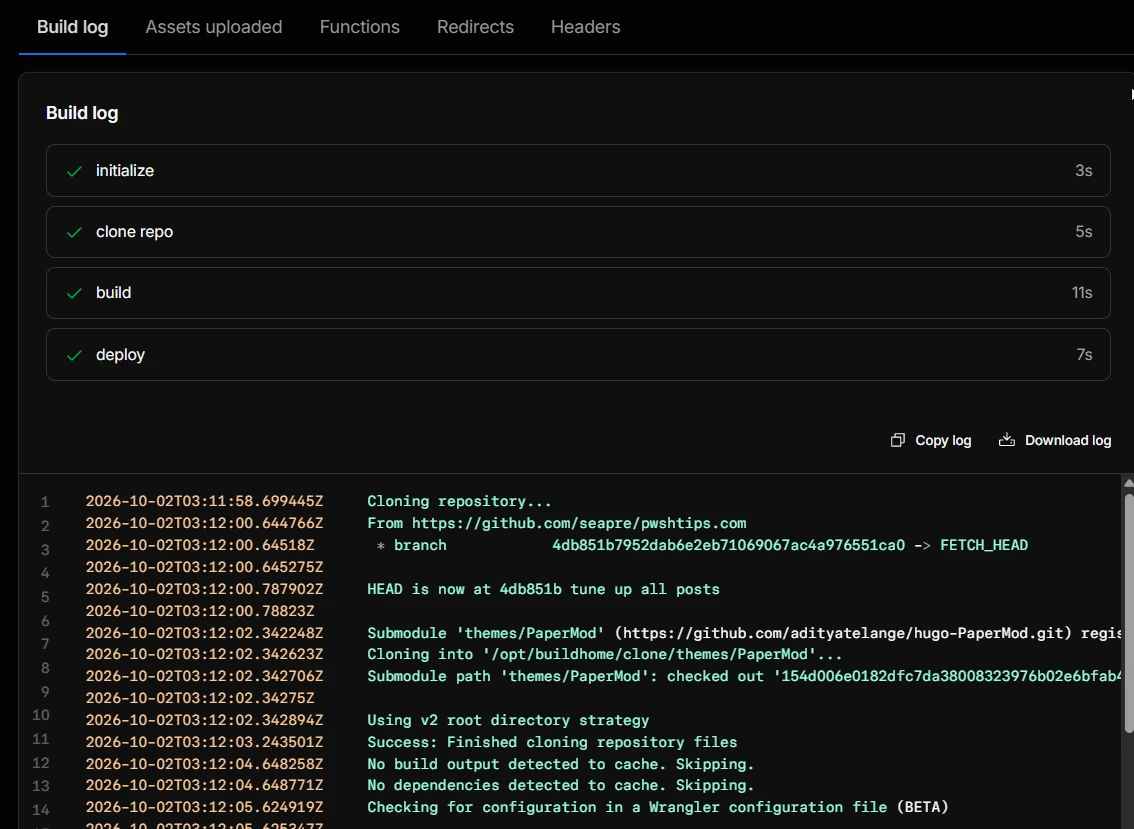Expand the build step row

click(578, 293)
